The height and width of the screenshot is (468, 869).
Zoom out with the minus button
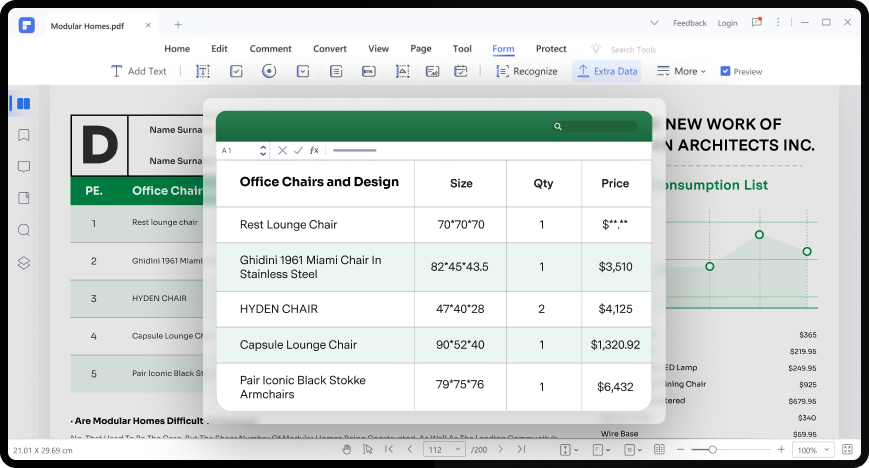tap(681, 450)
